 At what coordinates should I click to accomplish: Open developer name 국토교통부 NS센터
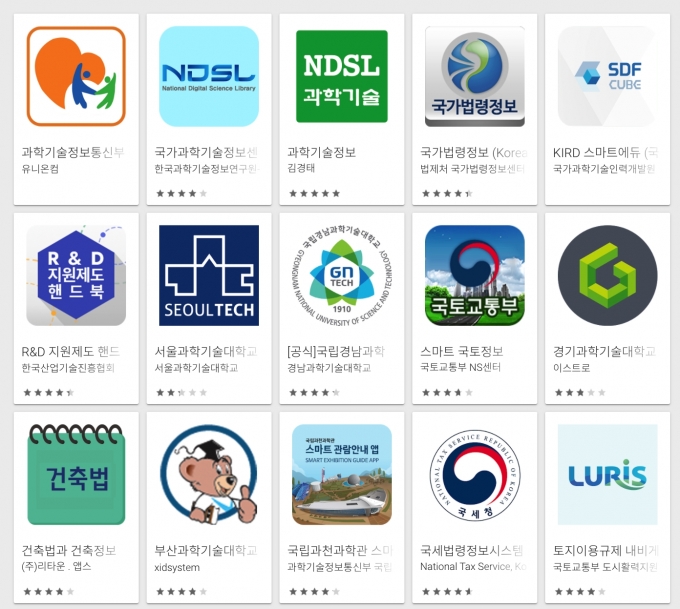461,367
